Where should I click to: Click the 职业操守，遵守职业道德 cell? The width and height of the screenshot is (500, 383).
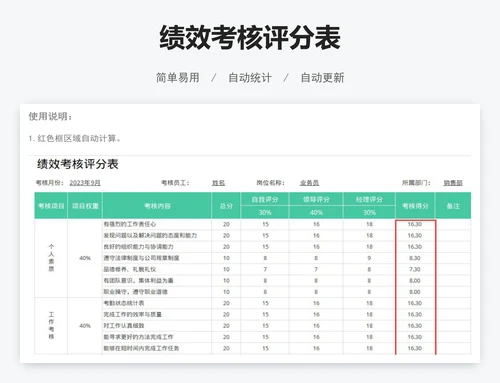(x=157, y=292)
